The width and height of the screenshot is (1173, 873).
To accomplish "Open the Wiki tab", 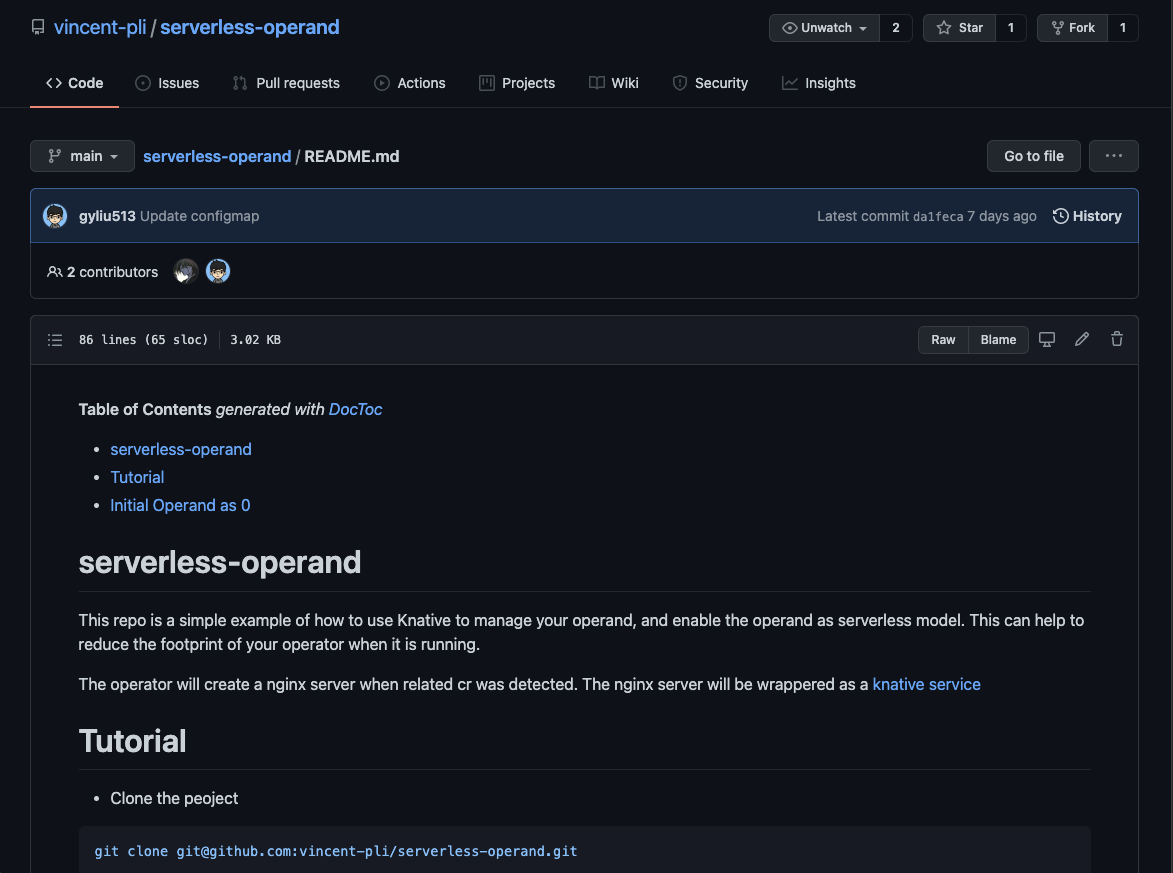I will pyautogui.click(x=613, y=83).
